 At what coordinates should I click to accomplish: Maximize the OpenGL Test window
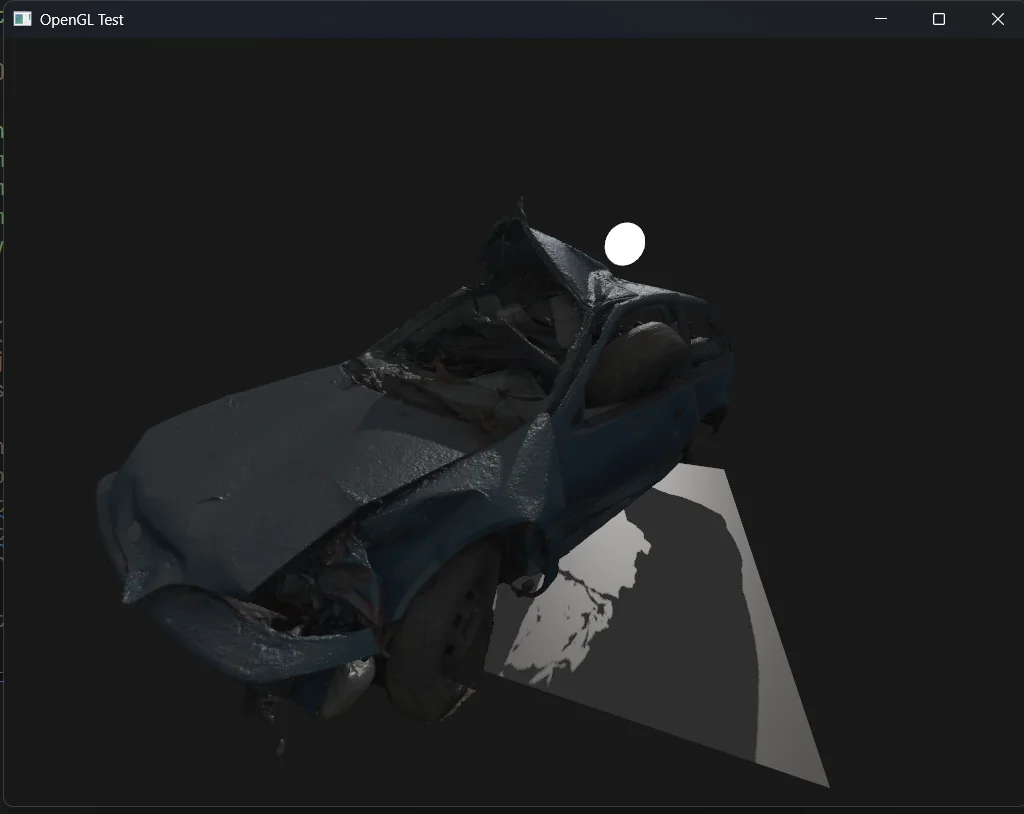(938, 19)
